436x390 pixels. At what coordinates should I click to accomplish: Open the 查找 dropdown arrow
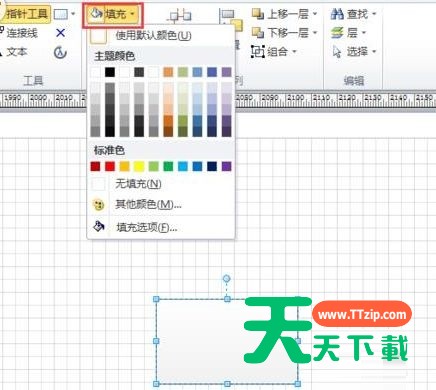[x=374, y=14]
